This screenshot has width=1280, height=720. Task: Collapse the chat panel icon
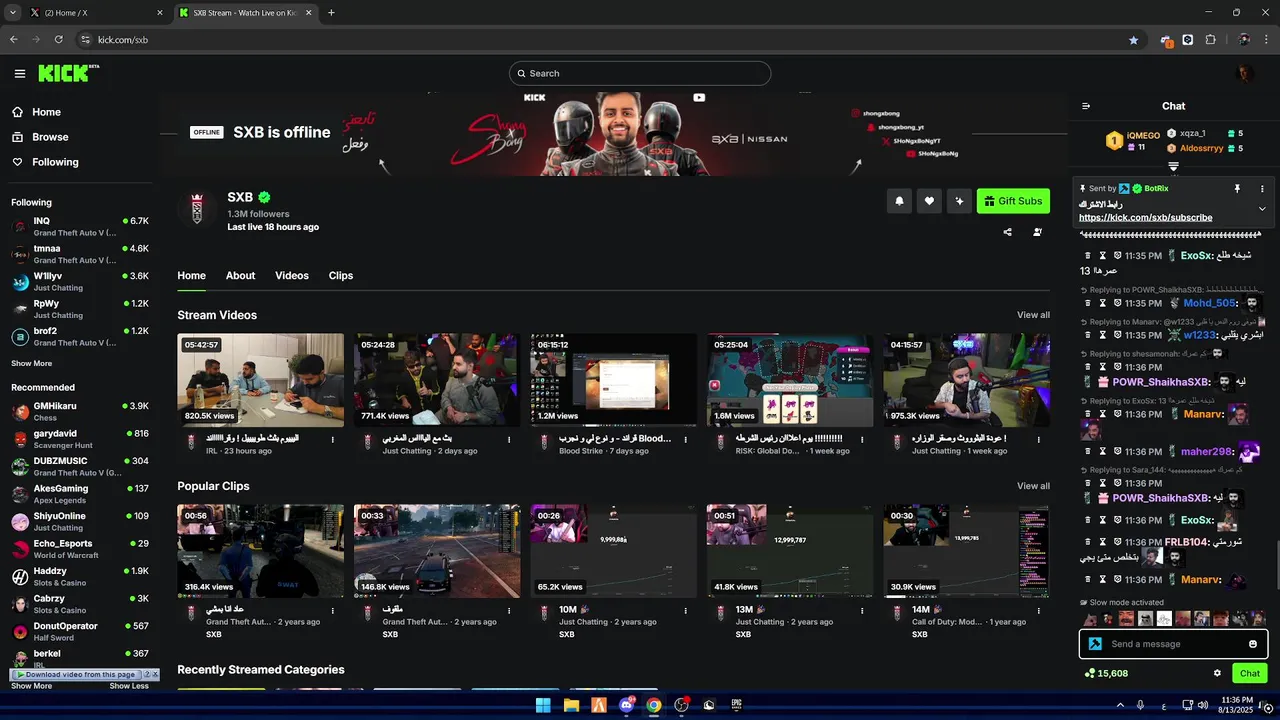tap(1086, 106)
